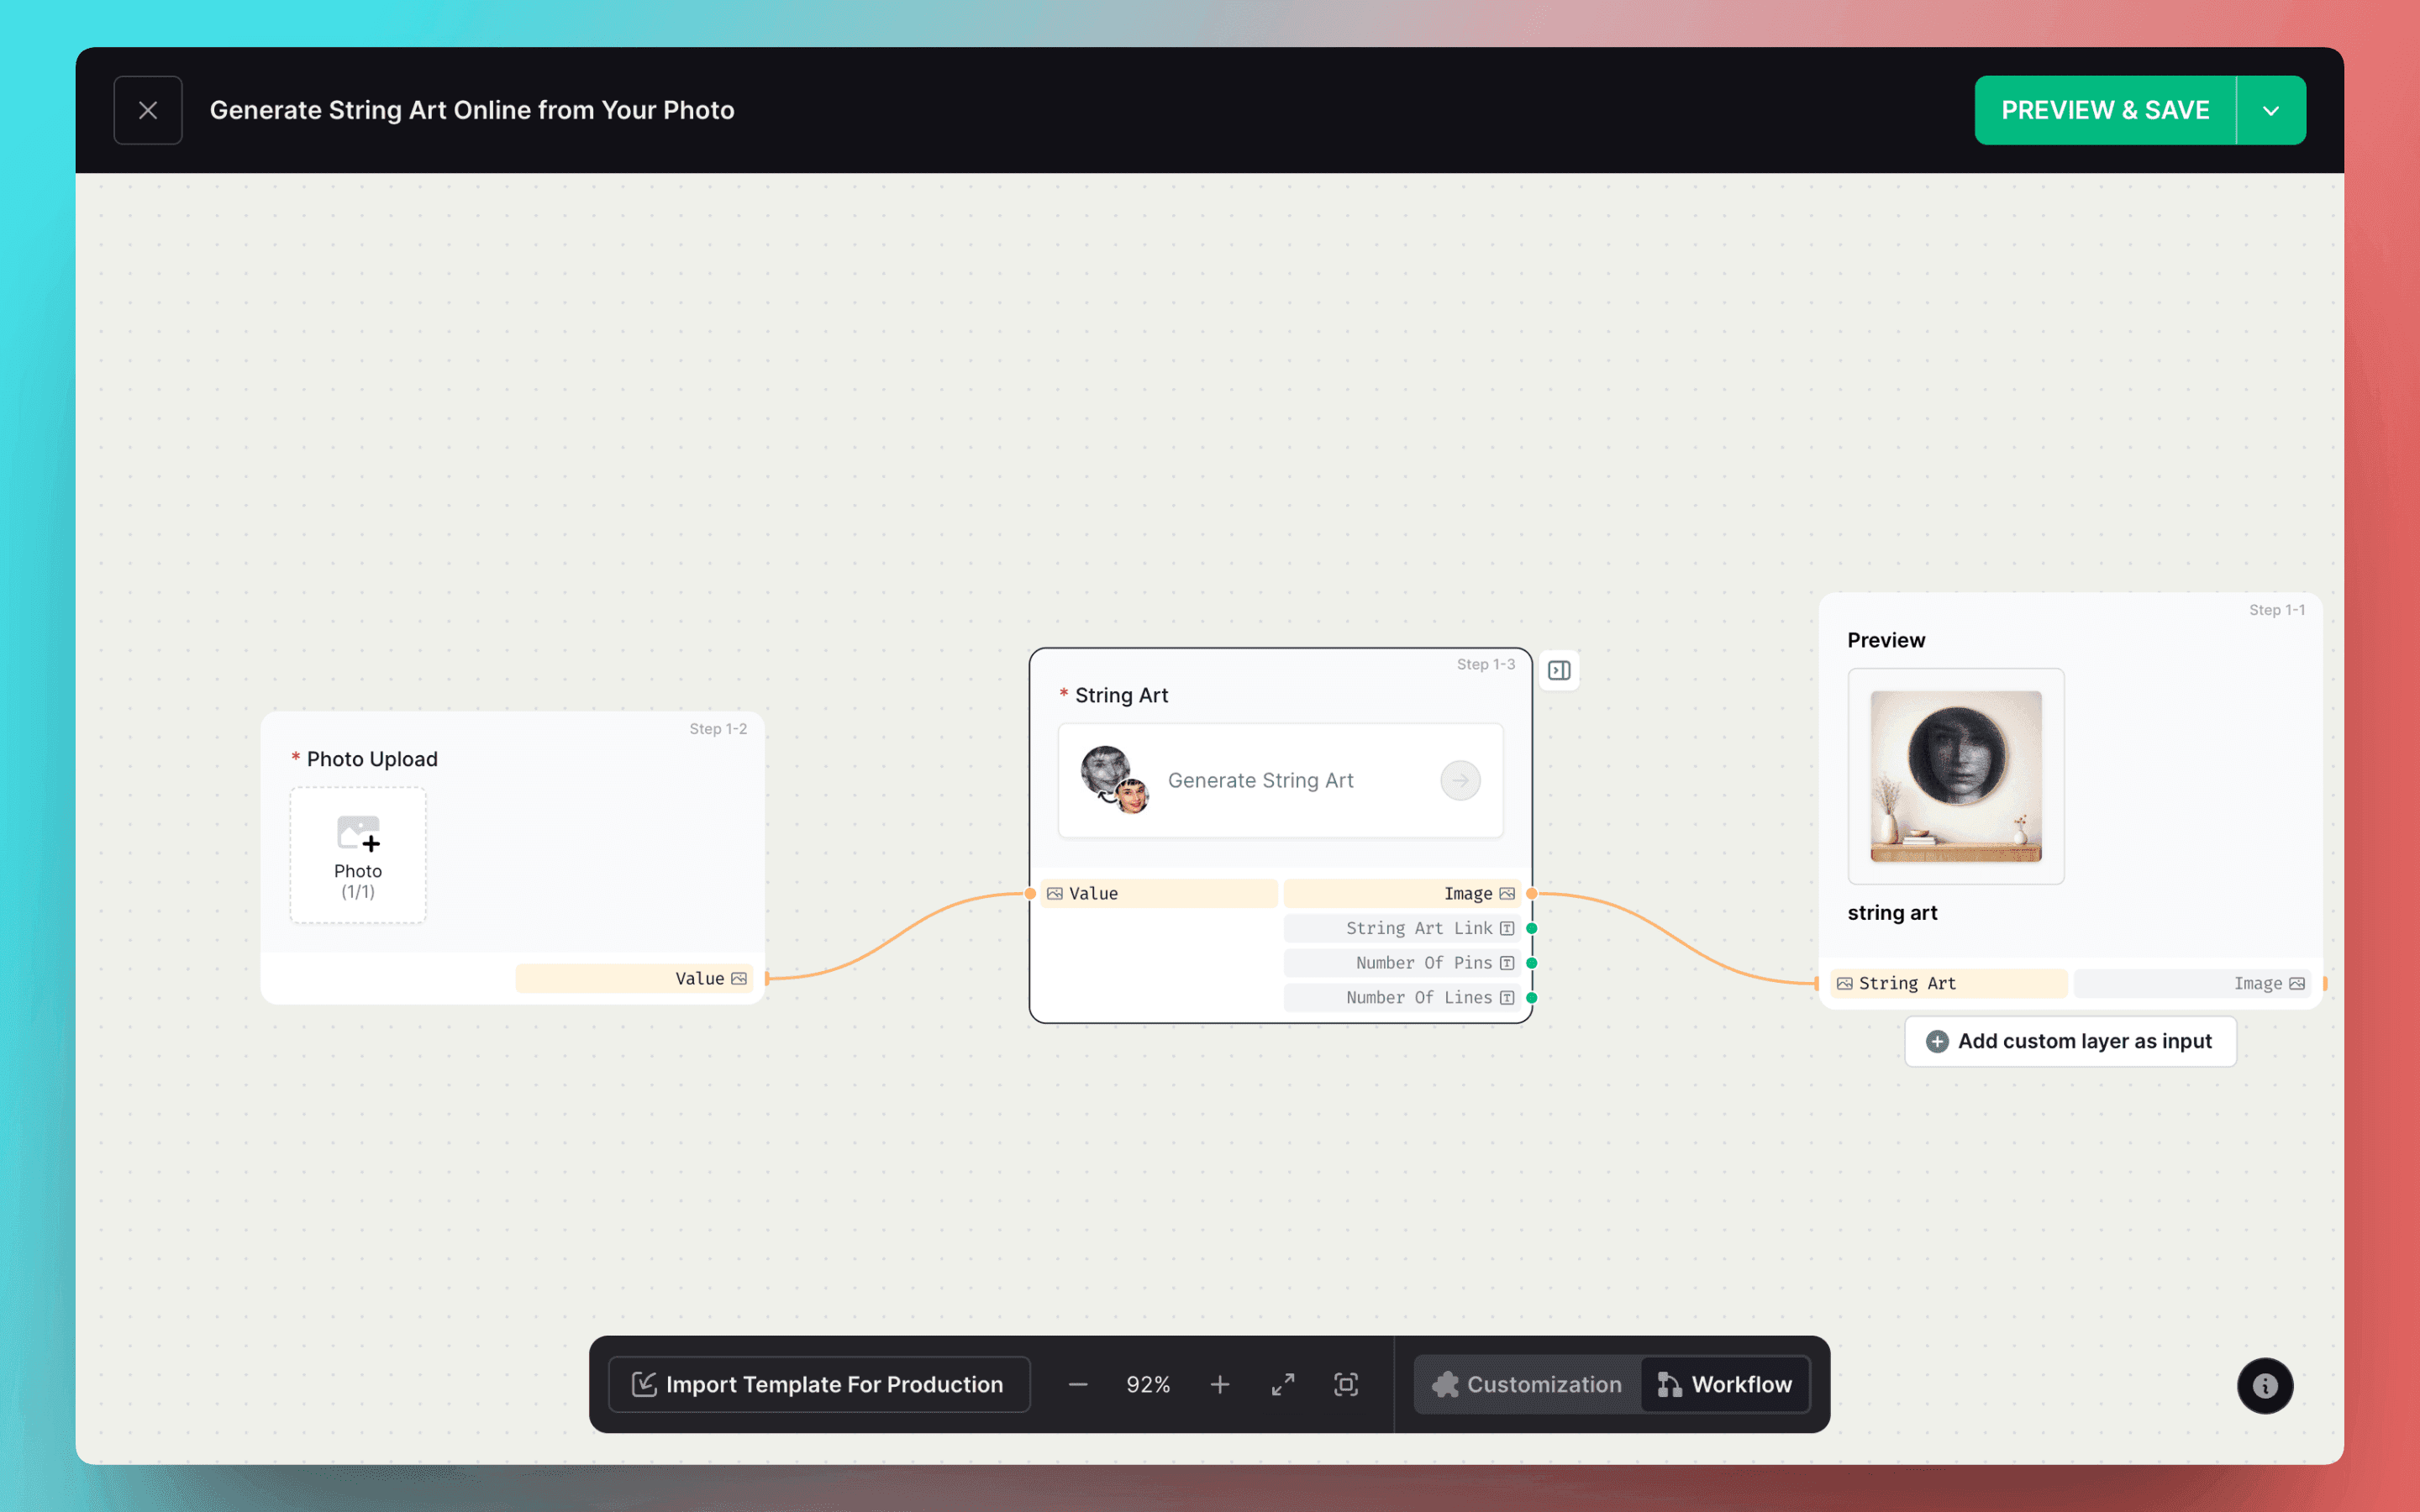This screenshot has height=1512, width=2420.
Task: Select the string art preview thumbnail
Action: tap(1956, 776)
